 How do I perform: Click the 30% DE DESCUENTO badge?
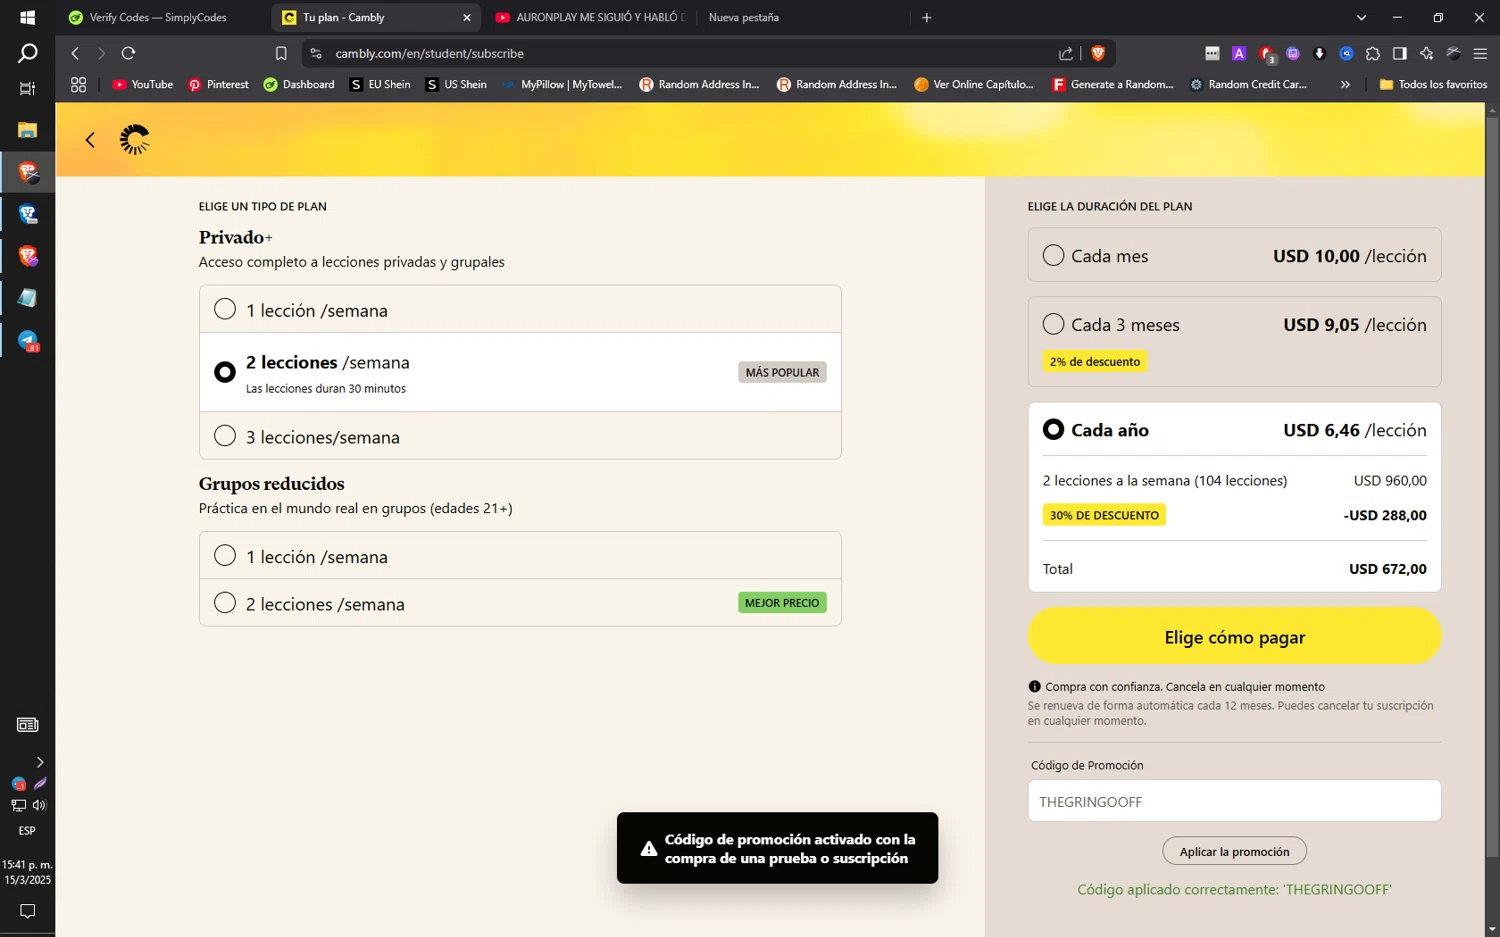tap(1104, 515)
